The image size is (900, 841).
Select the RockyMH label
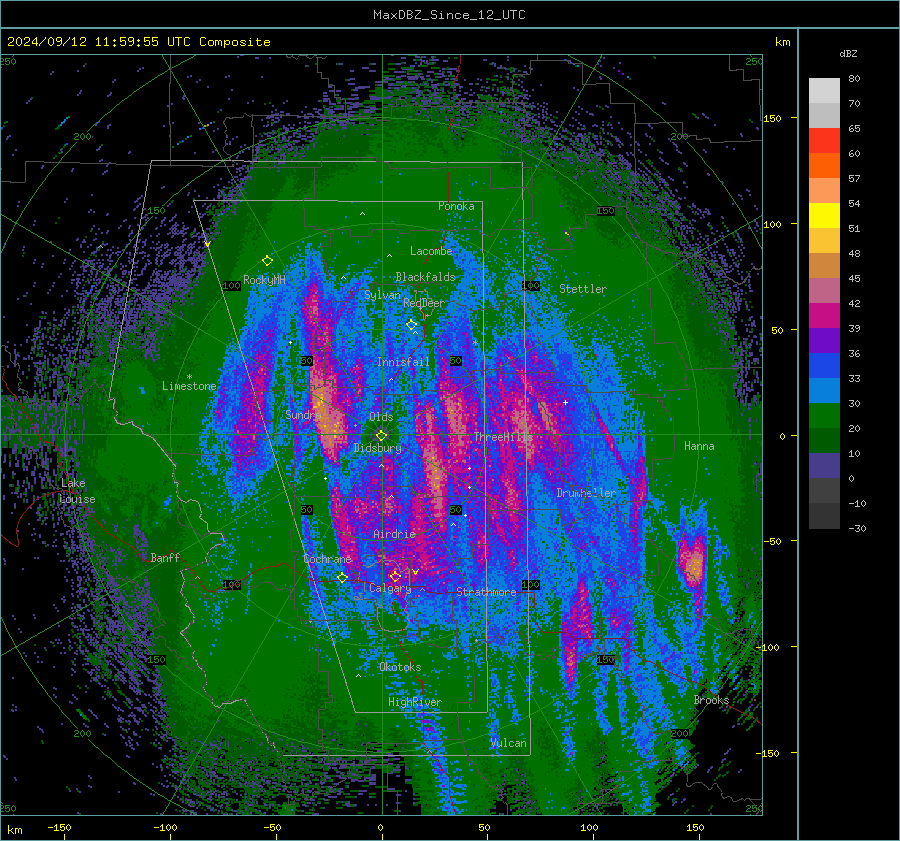[x=264, y=280]
